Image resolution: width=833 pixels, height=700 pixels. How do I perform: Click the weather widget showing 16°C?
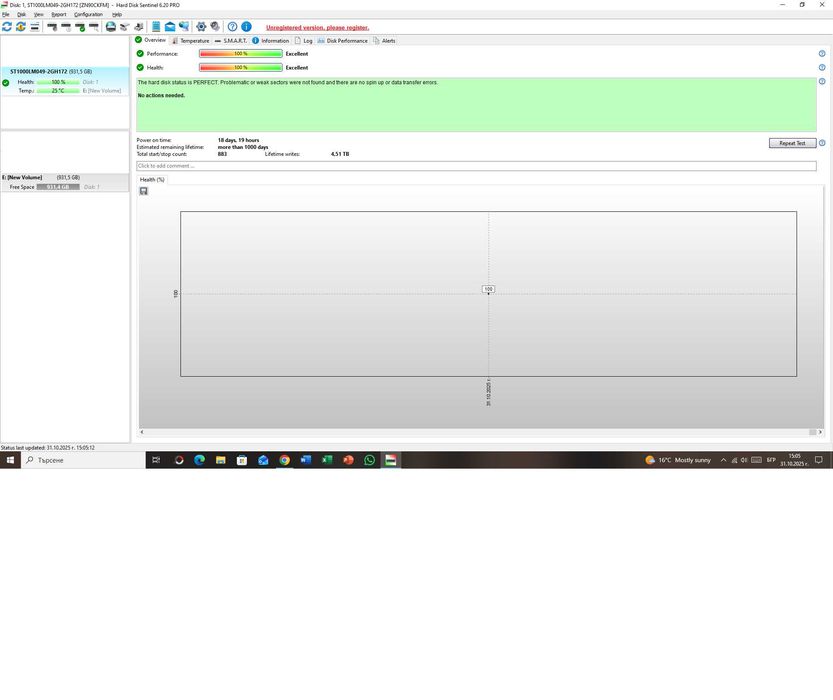click(678, 460)
